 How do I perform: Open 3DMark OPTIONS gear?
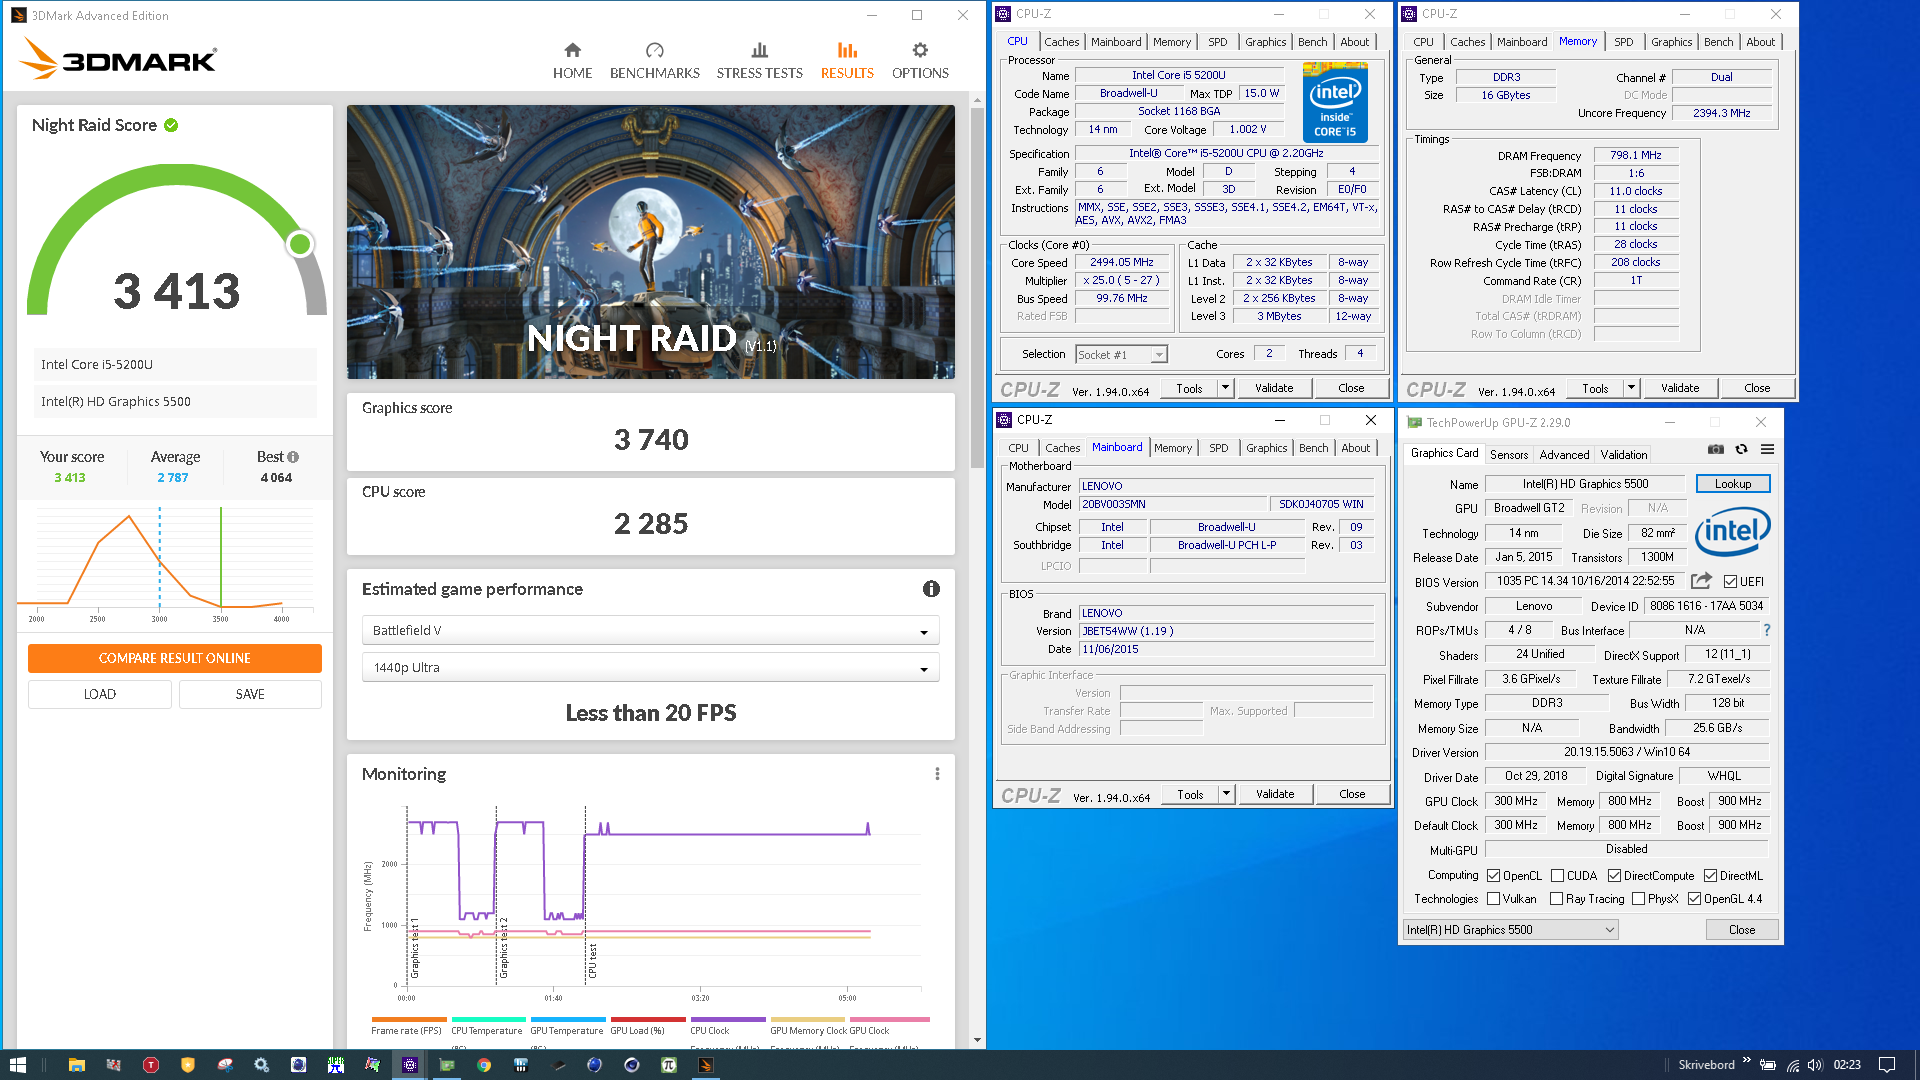pos(920,61)
